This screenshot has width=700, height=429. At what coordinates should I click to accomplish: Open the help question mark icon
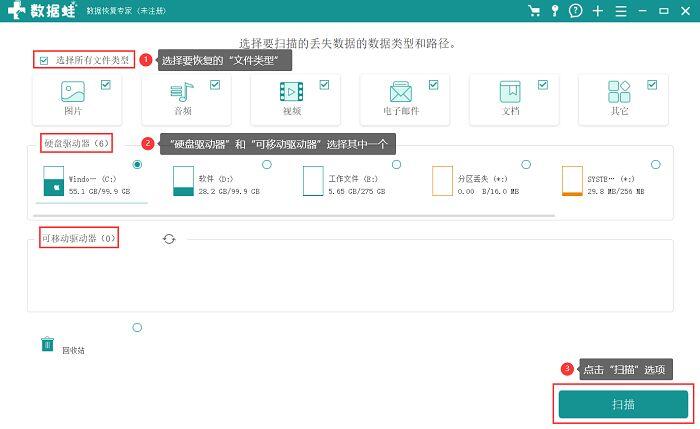pos(575,11)
